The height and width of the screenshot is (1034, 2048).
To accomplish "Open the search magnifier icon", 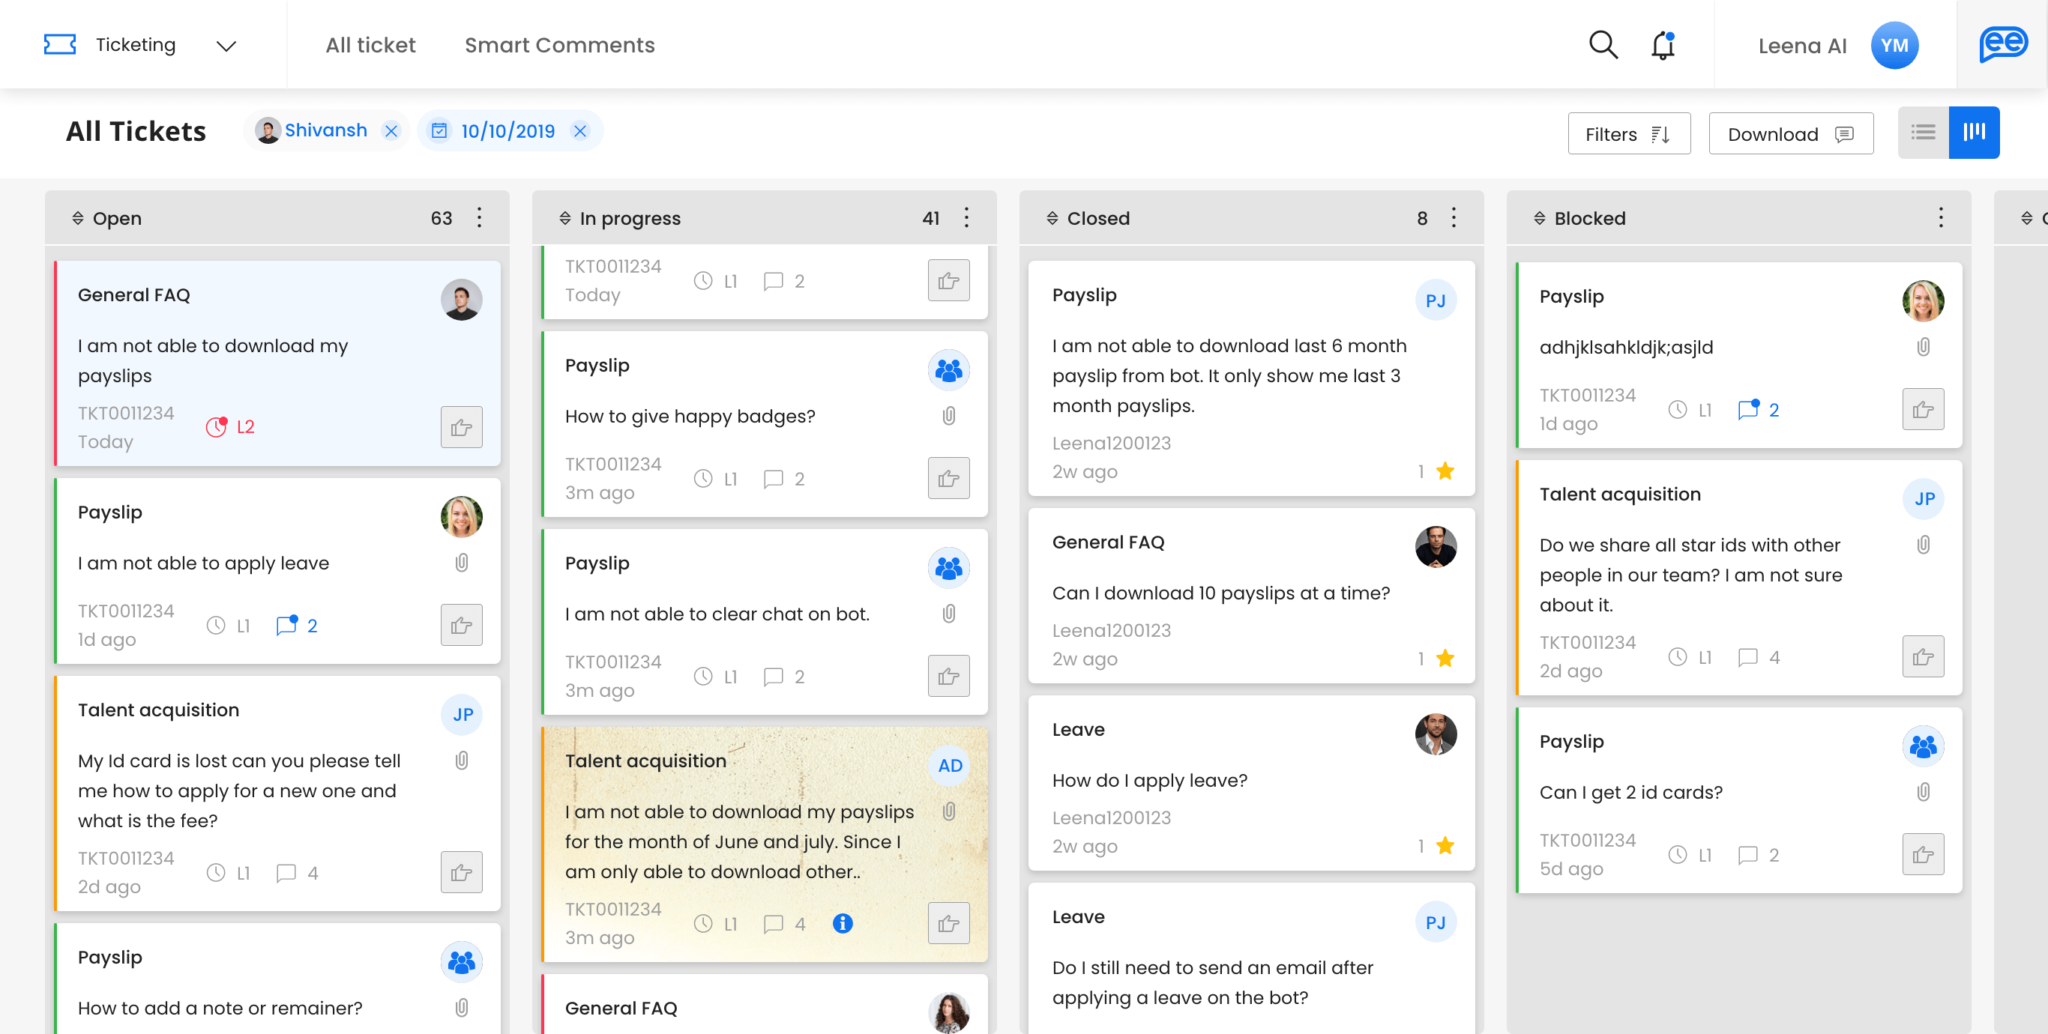I will pyautogui.click(x=1603, y=45).
